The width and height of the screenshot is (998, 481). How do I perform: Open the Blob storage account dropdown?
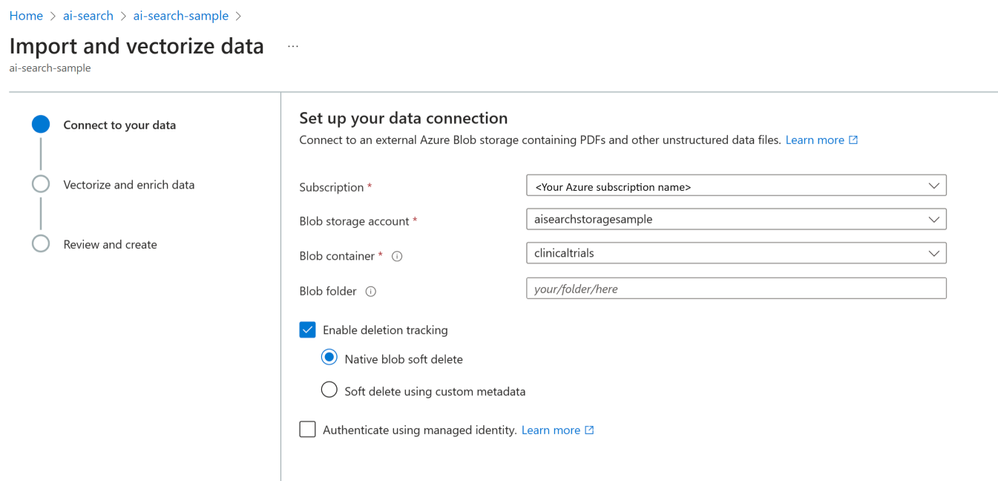[736, 220]
